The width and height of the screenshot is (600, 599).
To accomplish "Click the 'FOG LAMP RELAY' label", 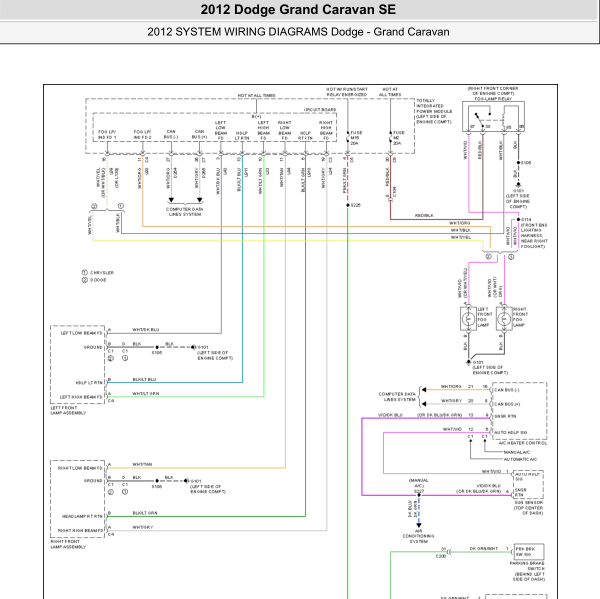I will 493,99.
